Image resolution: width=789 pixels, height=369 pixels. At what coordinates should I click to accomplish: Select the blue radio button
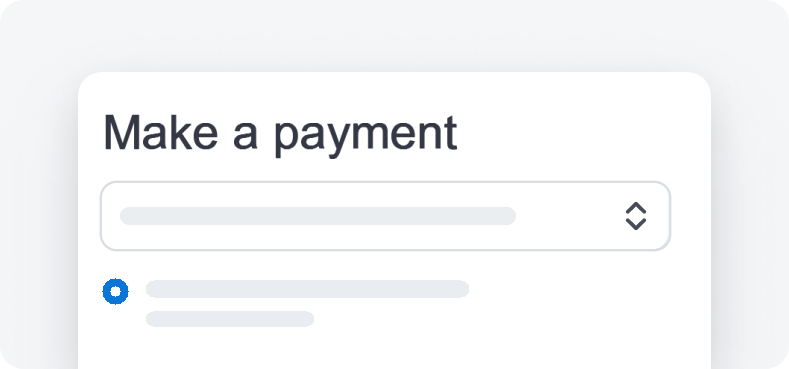[116, 291]
